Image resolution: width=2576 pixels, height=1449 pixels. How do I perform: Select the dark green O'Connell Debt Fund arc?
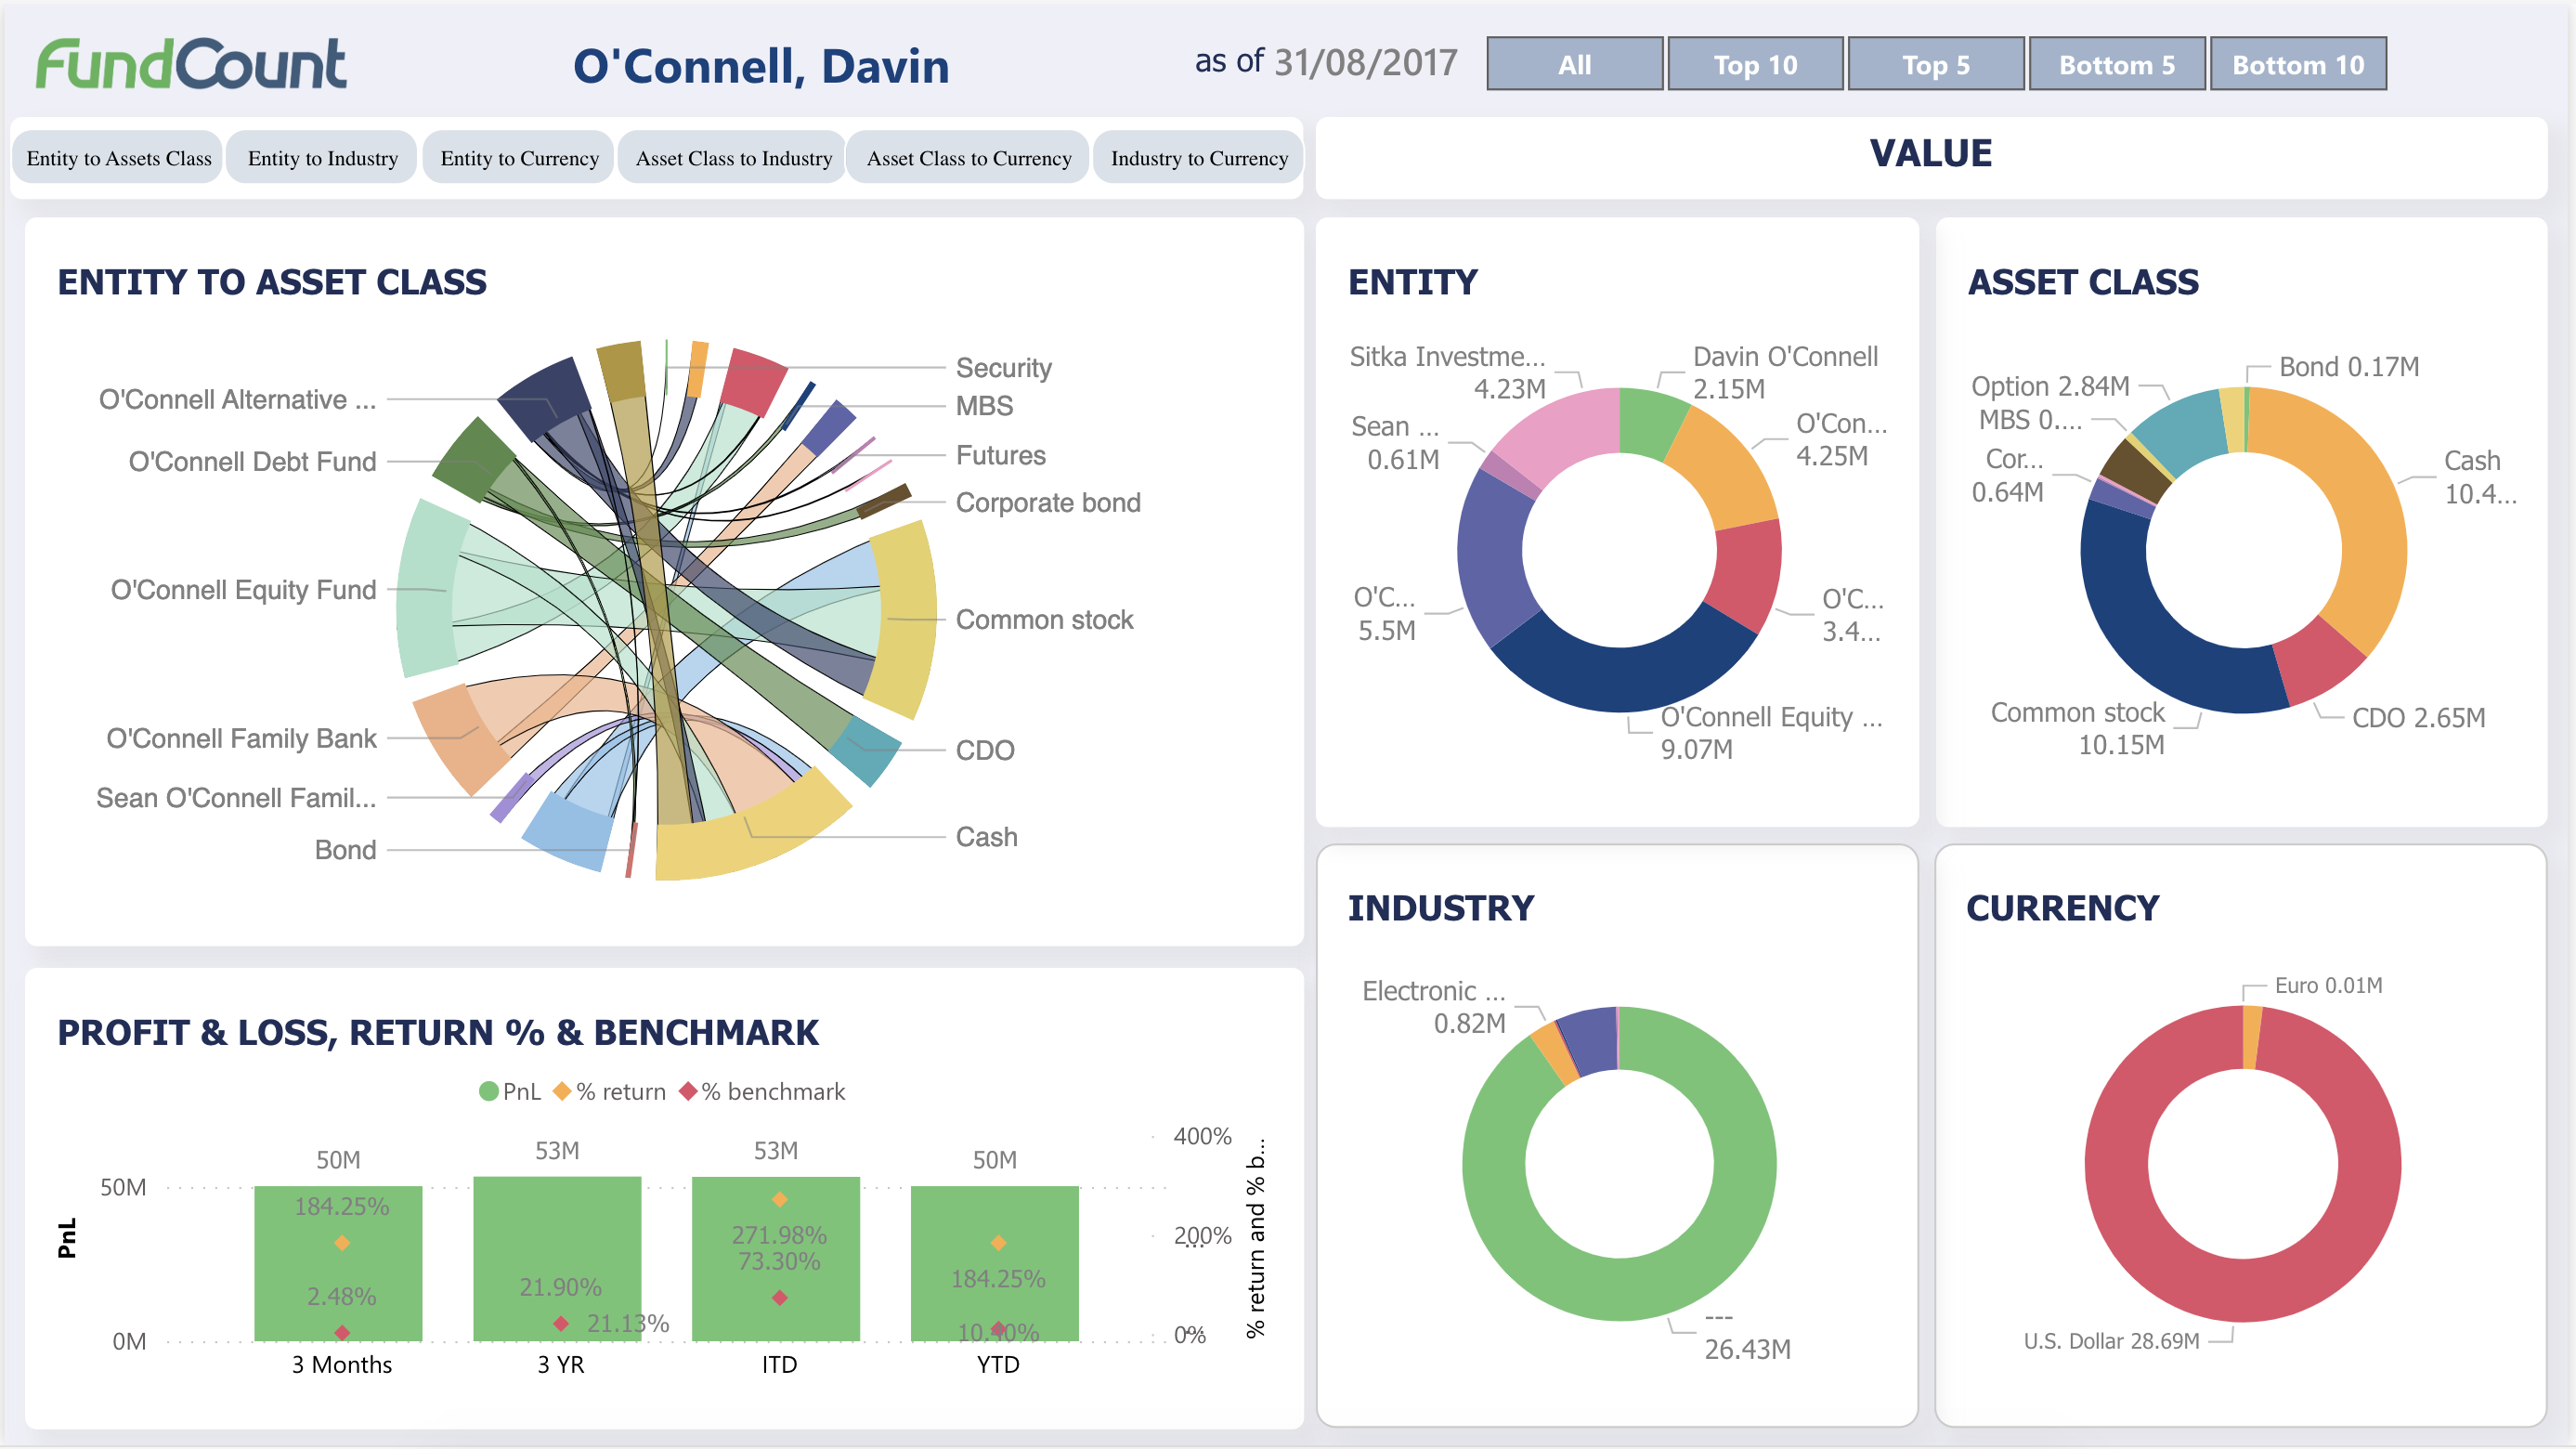(x=473, y=460)
